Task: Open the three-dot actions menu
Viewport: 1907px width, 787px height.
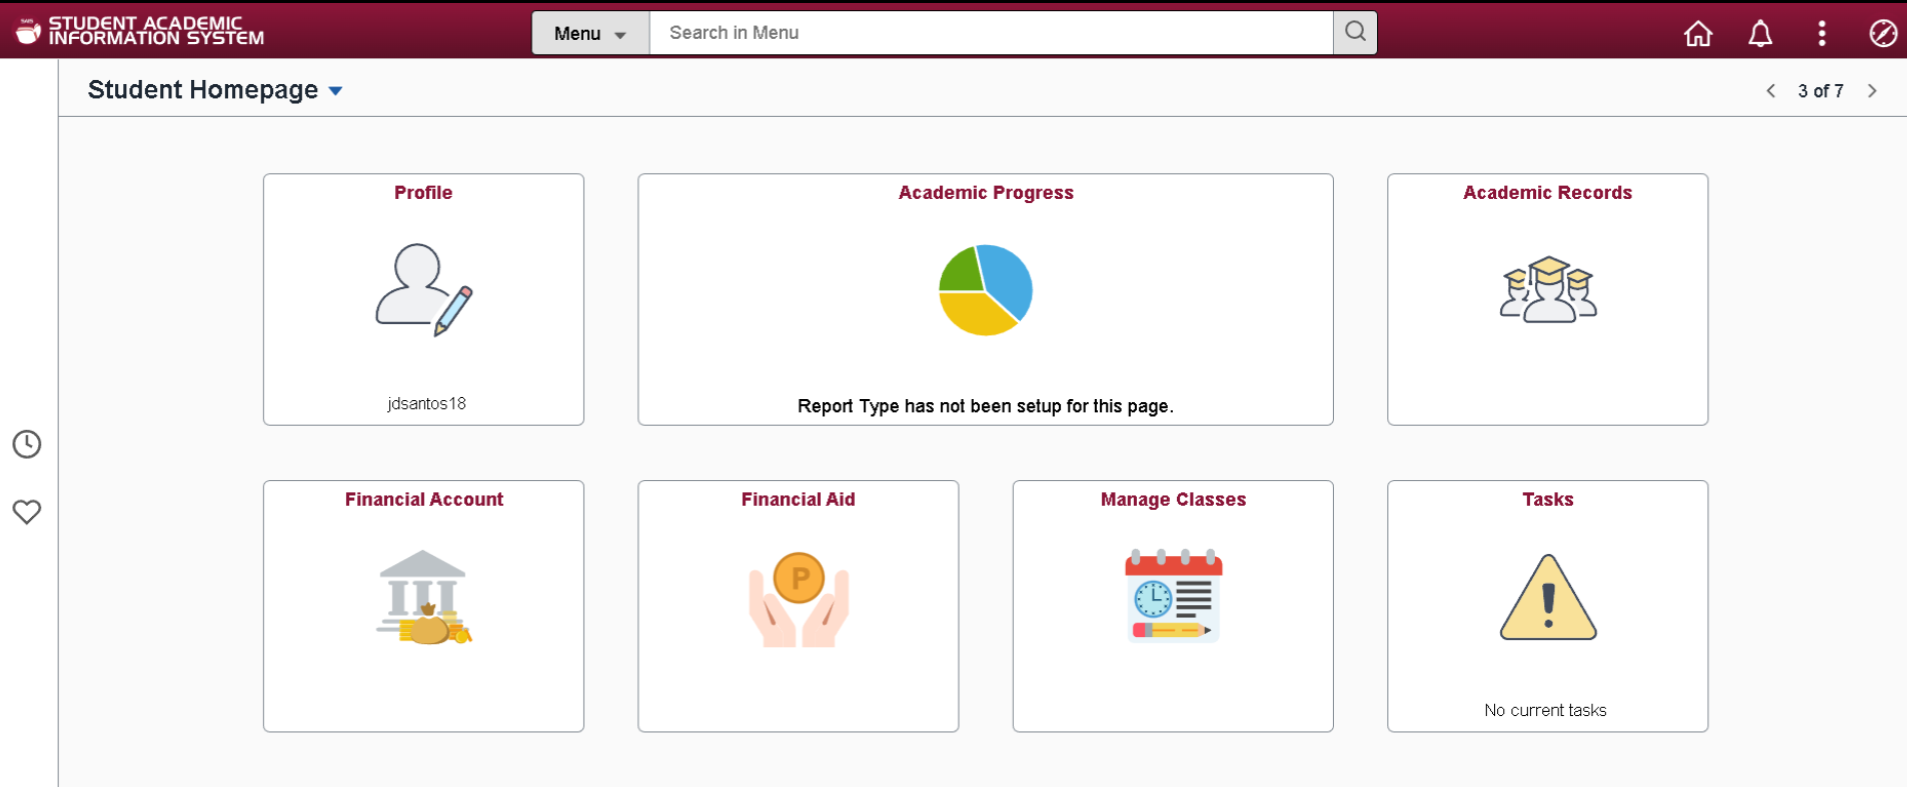Action: (x=1822, y=33)
